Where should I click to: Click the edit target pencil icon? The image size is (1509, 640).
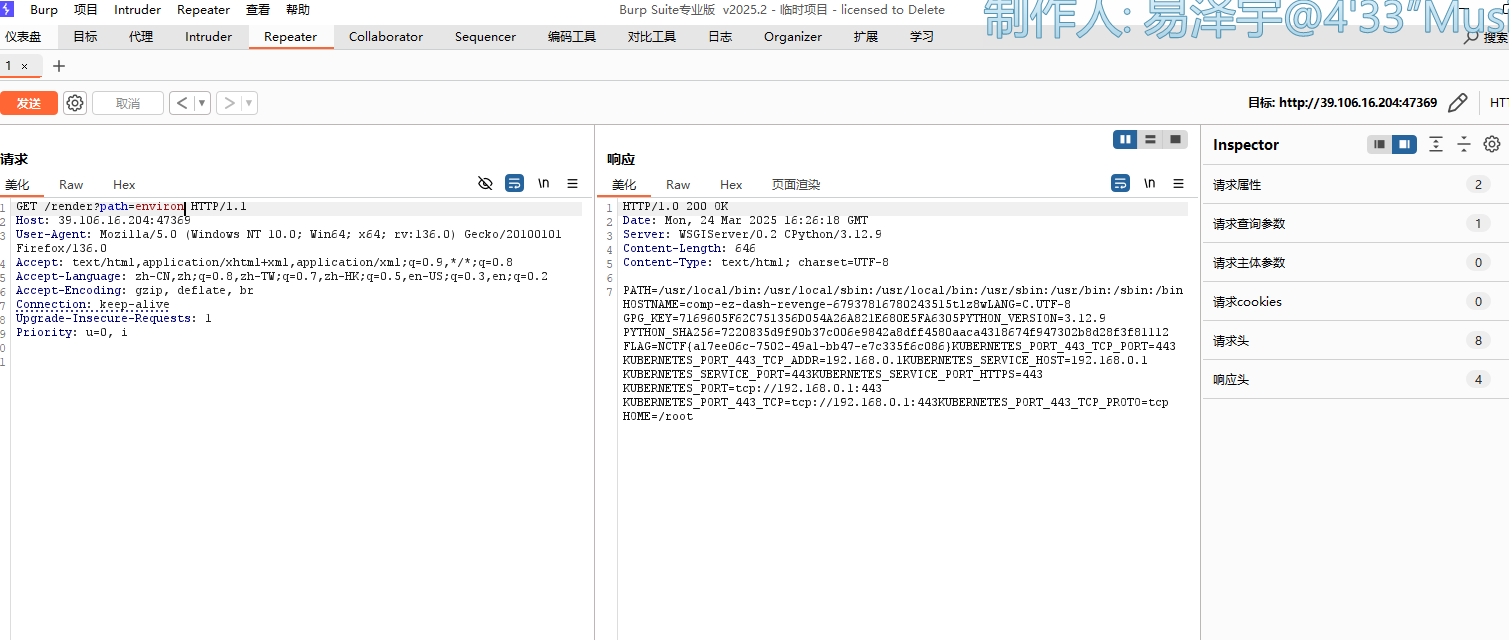point(1458,102)
